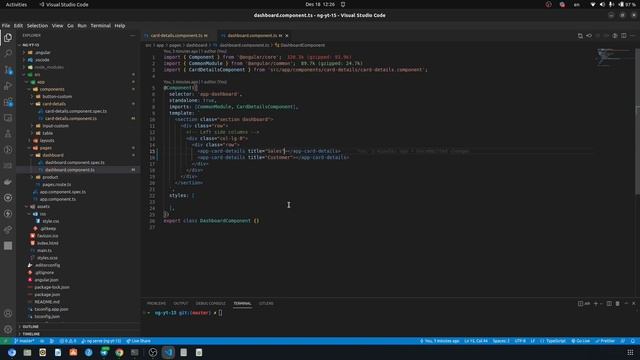This screenshot has height=360, width=640.
Task: Open the Search view in activity bar
Action: [x=8, y=53]
